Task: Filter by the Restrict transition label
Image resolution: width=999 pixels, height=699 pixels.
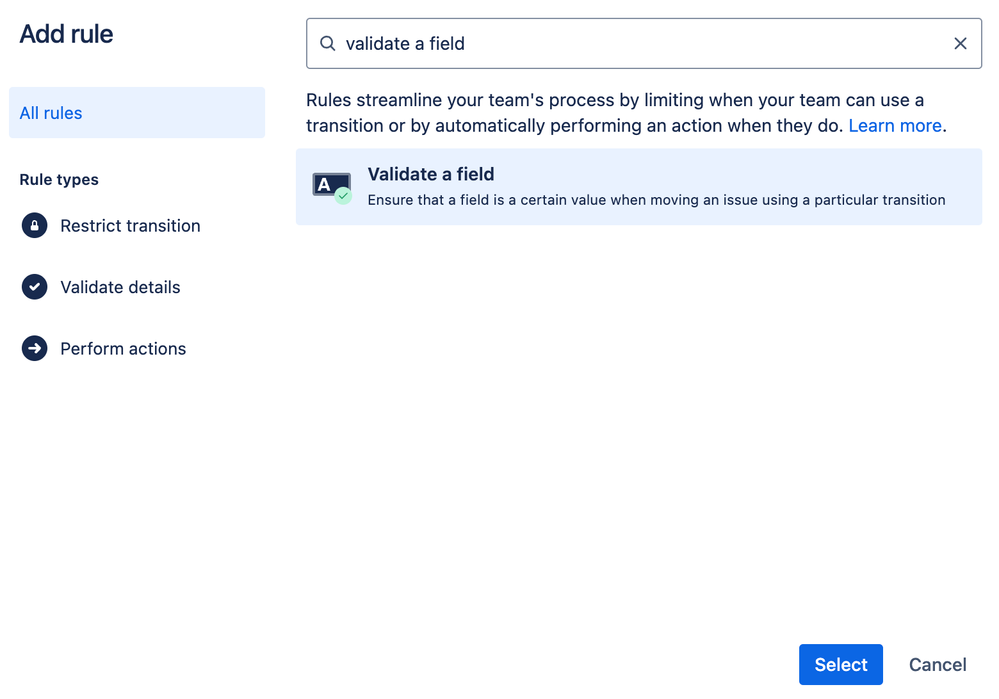Action: pos(130,226)
